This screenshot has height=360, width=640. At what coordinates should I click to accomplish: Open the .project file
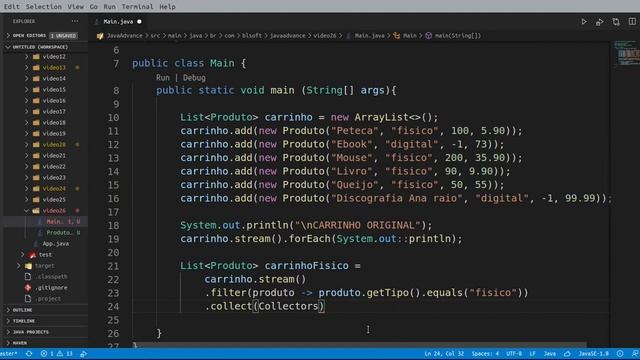coord(48,299)
